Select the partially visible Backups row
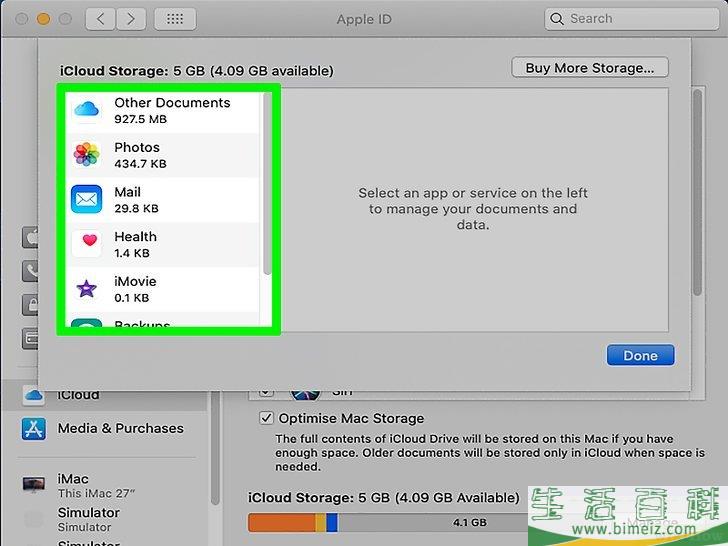 (x=162, y=319)
